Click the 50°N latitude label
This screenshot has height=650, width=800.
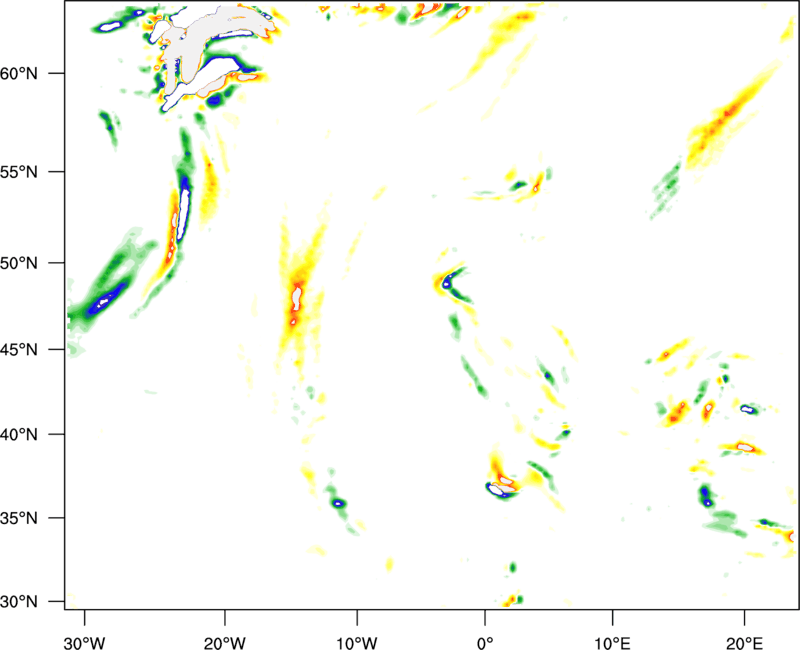click(19, 263)
